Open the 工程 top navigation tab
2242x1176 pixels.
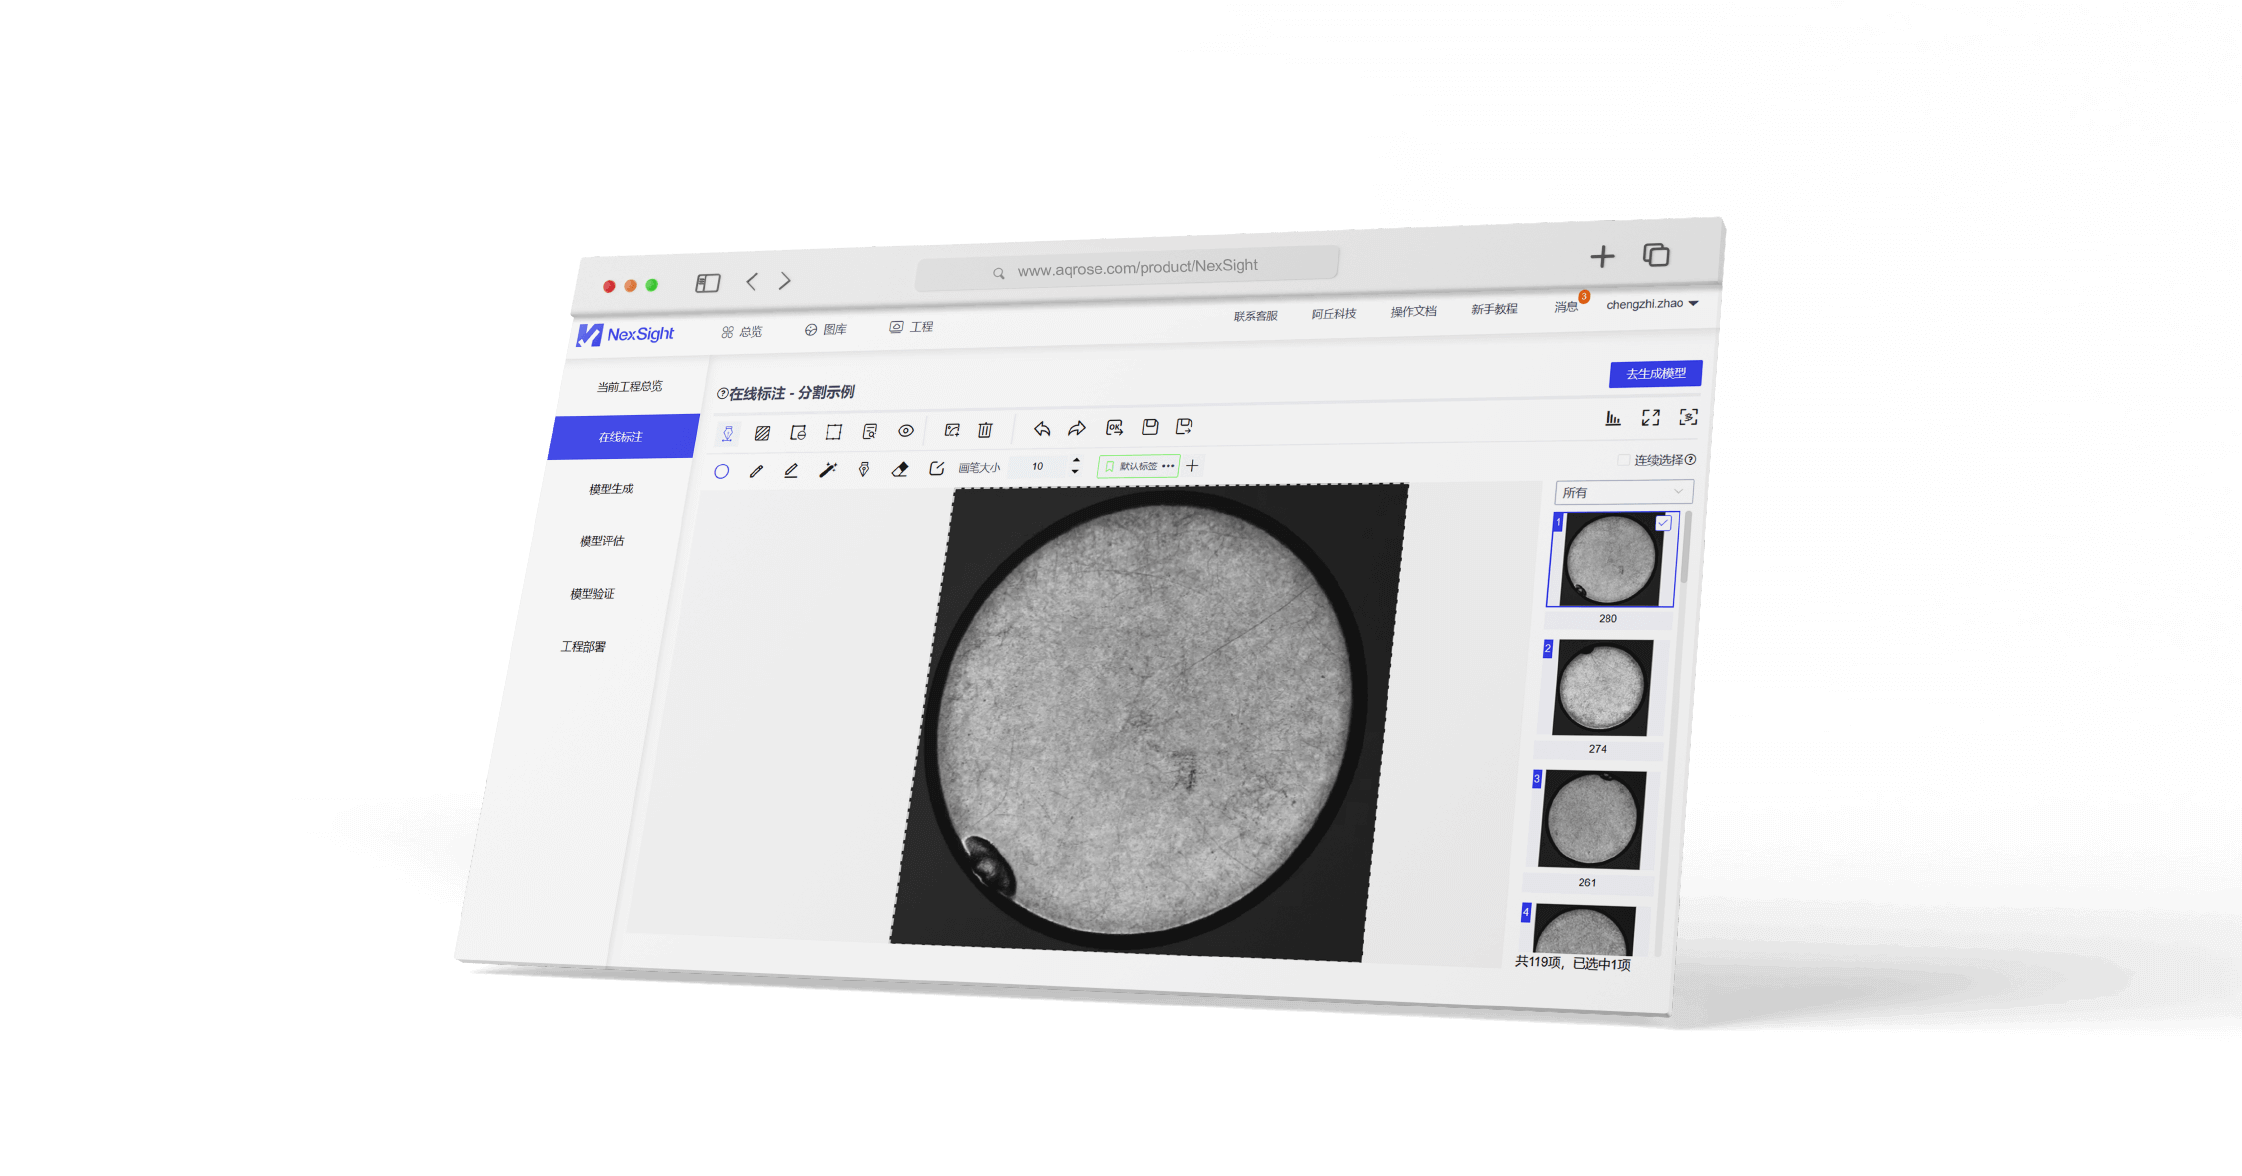click(x=911, y=327)
